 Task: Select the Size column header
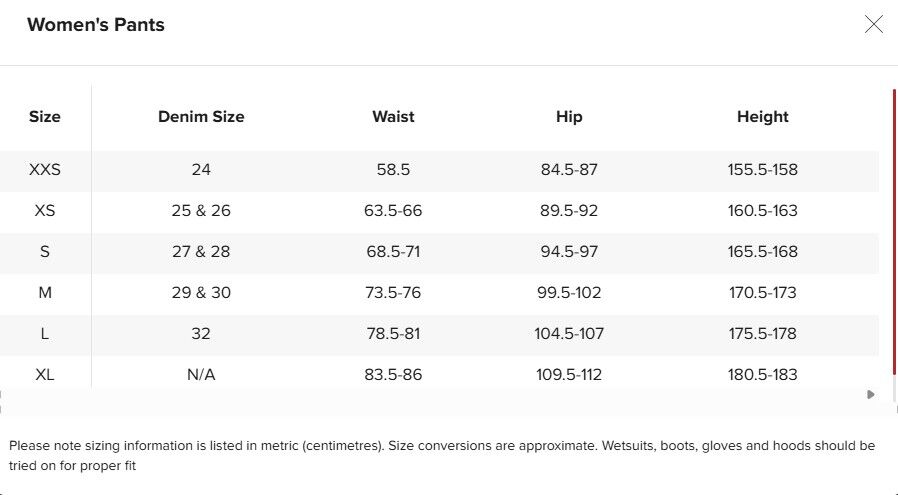tap(45, 116)
